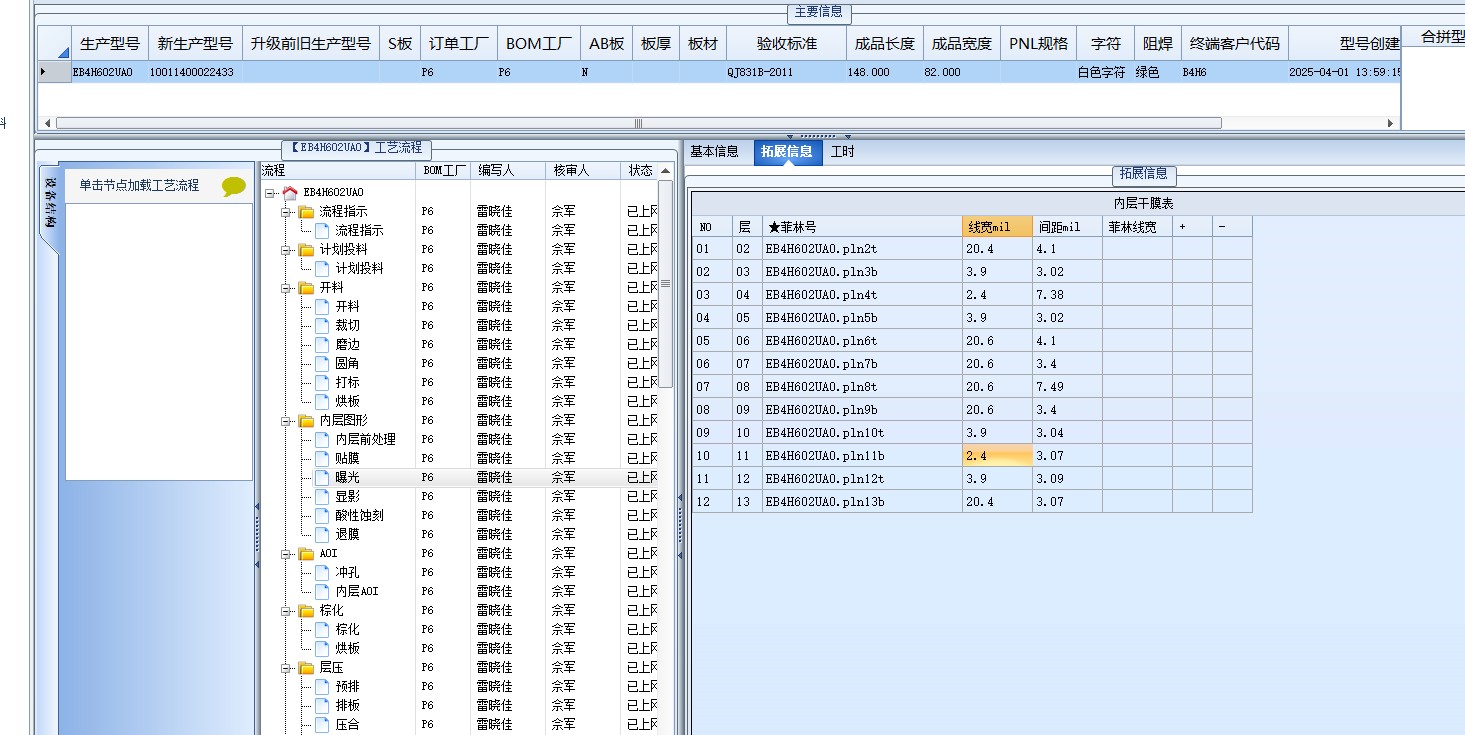This screenshot has height=735, width=1465.
Task: Click the 间距mil column header
Action: [x=1067, y=227]
